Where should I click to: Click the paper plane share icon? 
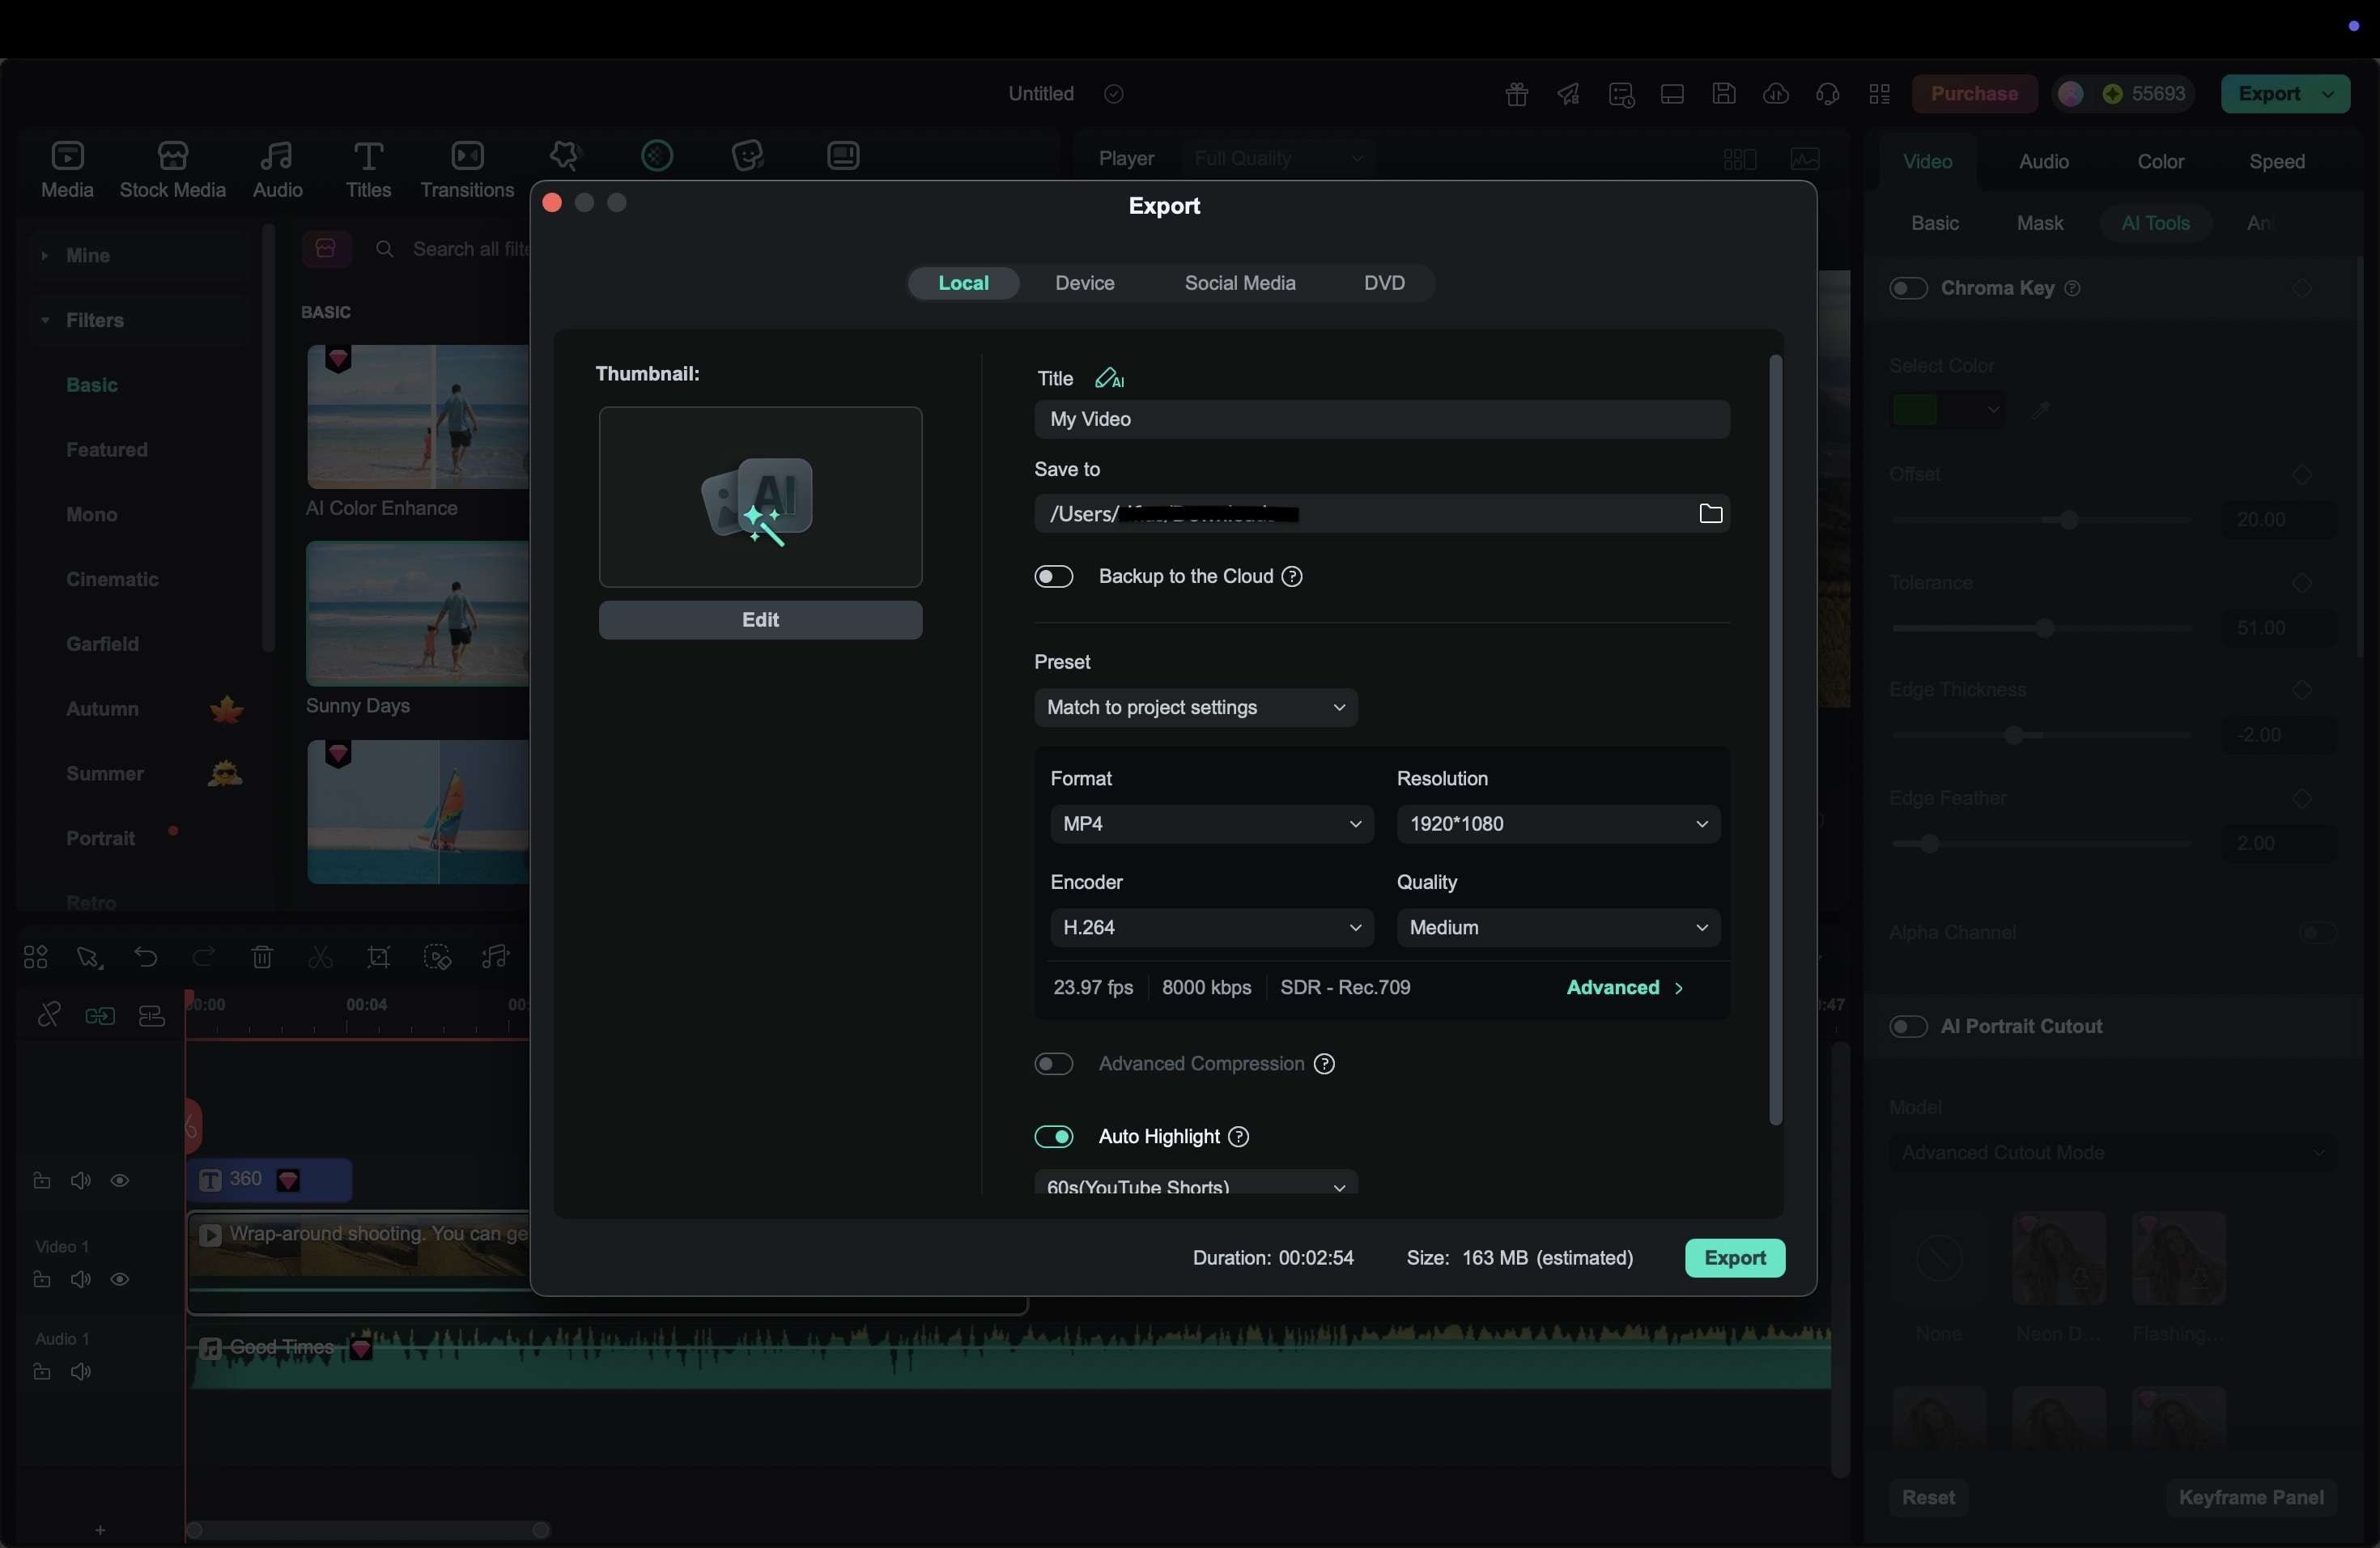click(1568, 94)
